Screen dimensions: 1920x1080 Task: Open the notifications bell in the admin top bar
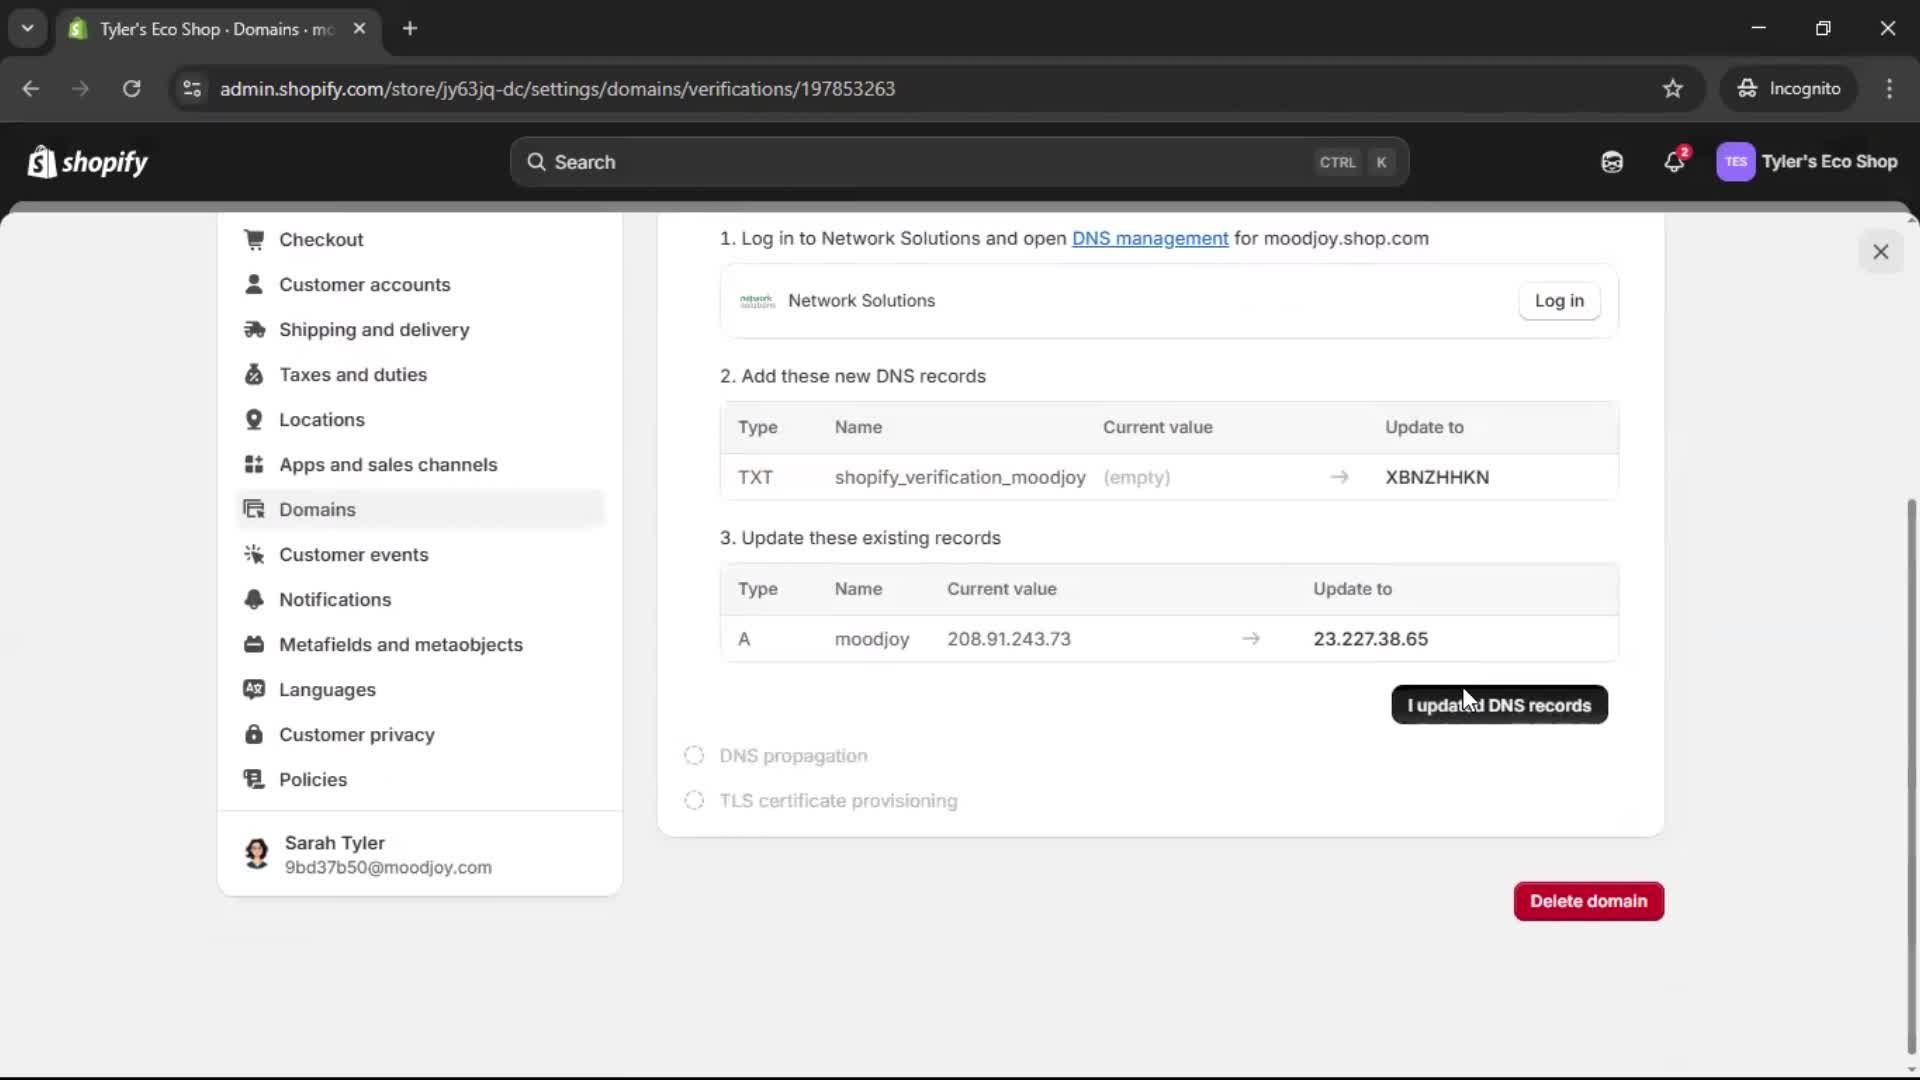click(x=1674, y=161)
